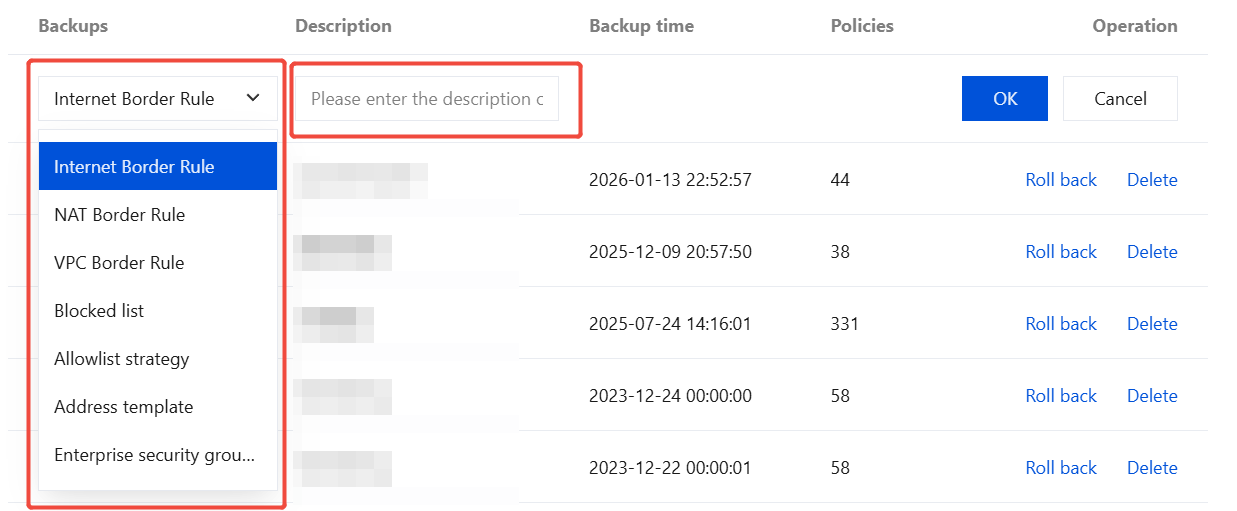Roll back the 2023-12-24 backup
Viewport: 1237px width, 511px height.
(1061, 396)
